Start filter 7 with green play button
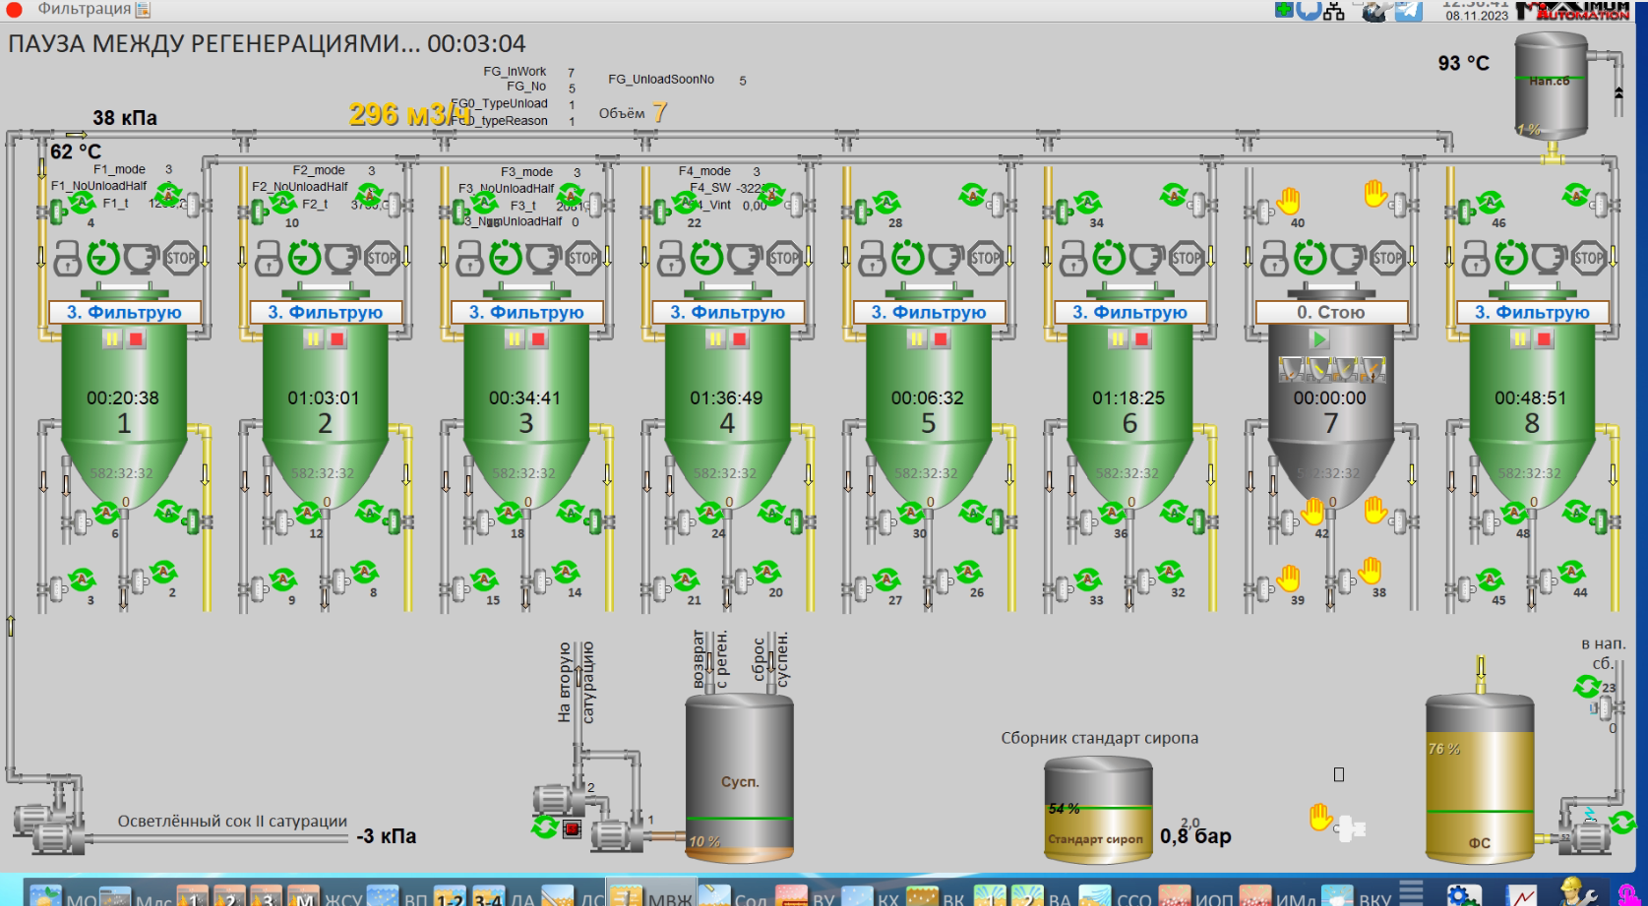This screenshot has width=1648, height=906. click(1319, 339)
